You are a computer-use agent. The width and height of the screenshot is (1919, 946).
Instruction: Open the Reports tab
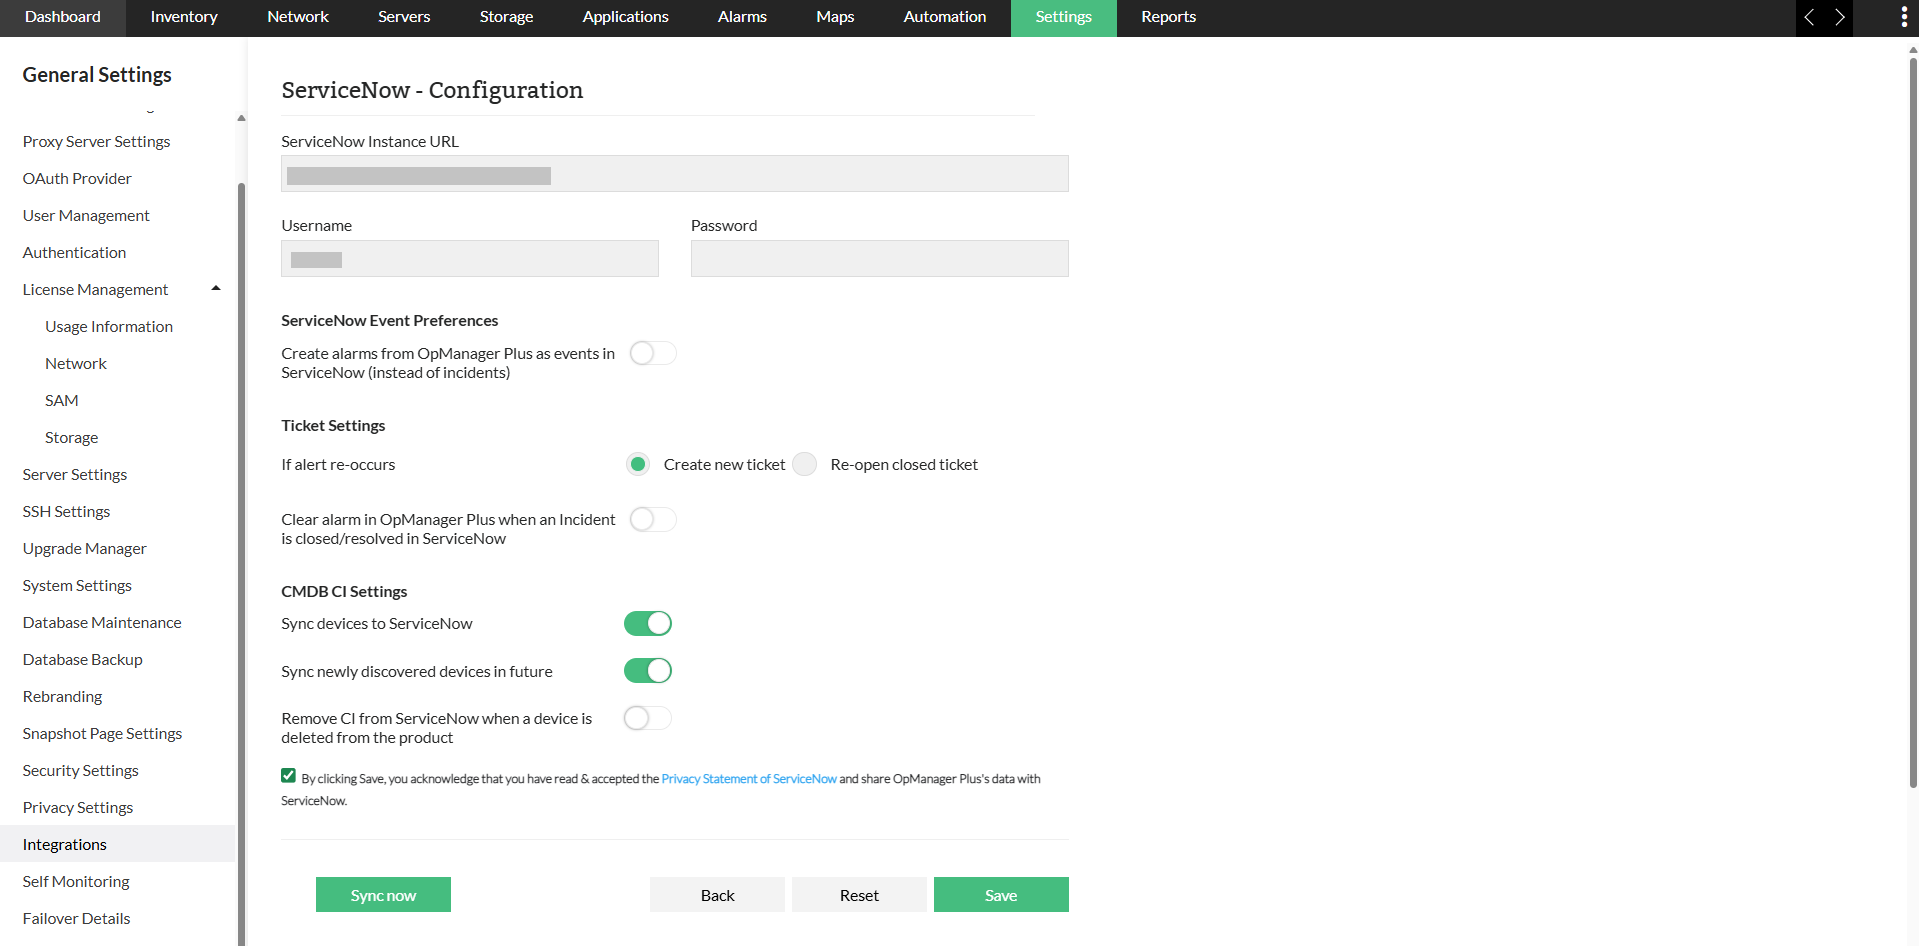coord(1169,17)
